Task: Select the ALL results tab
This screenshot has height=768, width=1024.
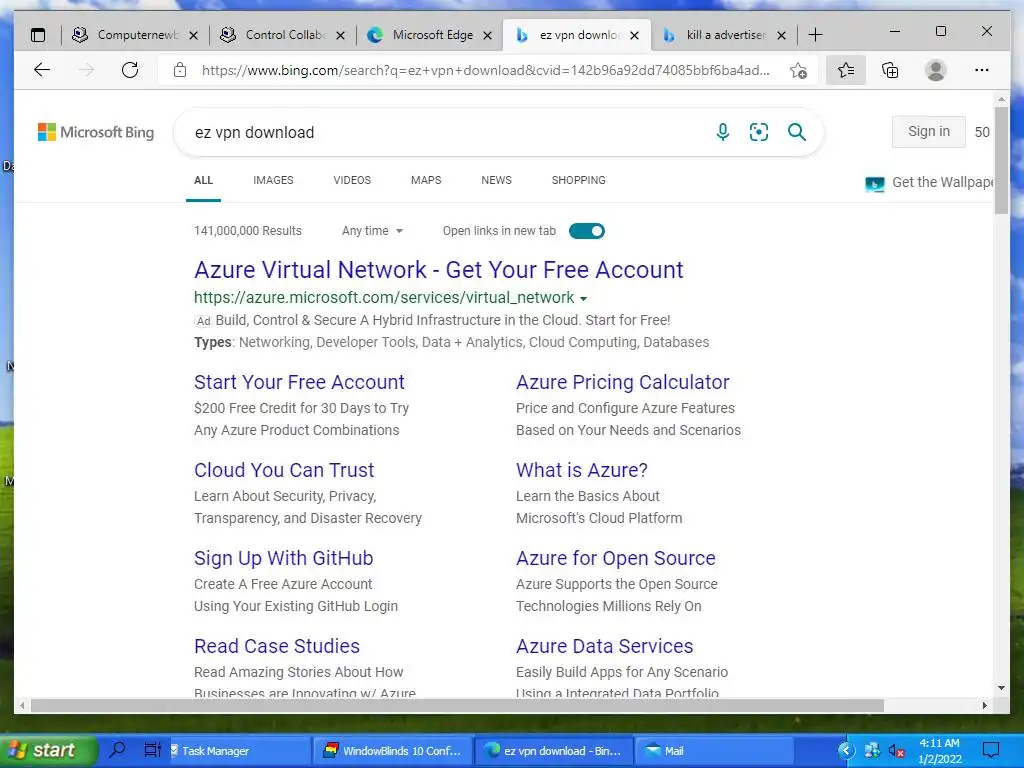Action: (203, 180)
